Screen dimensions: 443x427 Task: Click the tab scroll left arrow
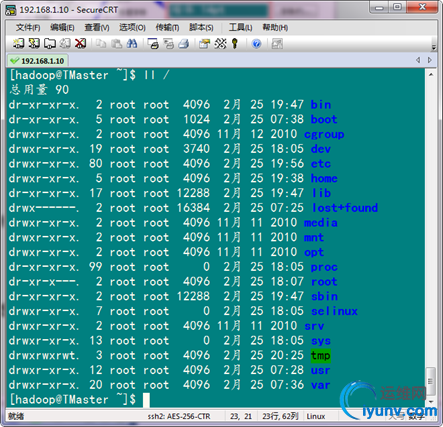coord(418,60)
